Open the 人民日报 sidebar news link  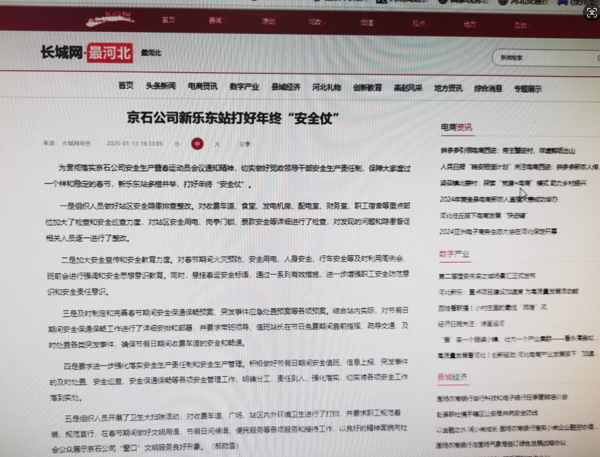519,167
